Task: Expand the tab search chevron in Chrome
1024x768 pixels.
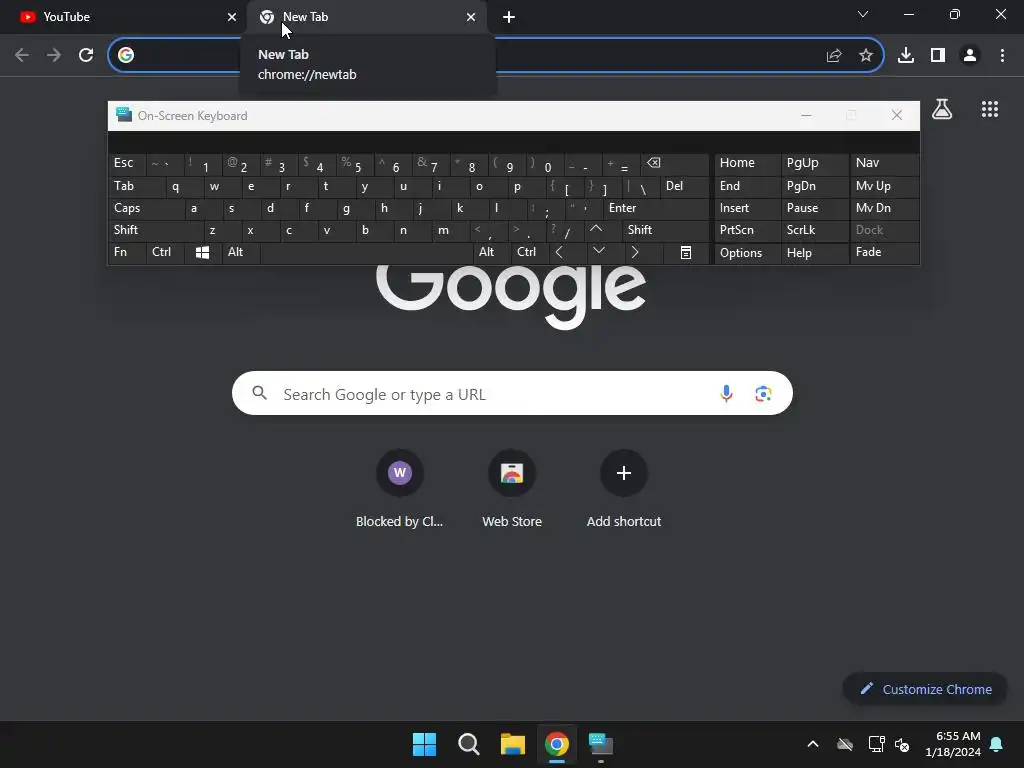Action: 863,14
